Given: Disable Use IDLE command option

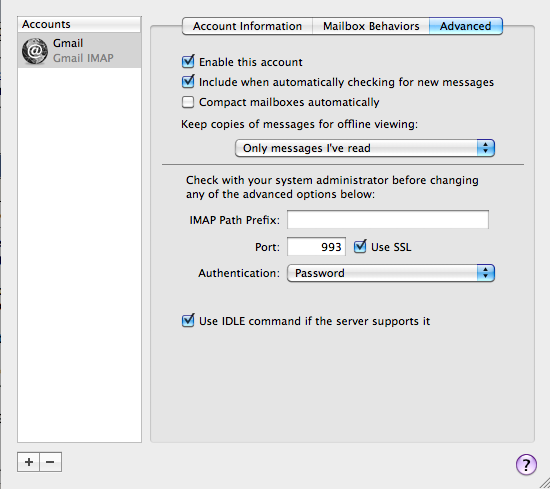Looking at the screenshot, I should (188, 321).
